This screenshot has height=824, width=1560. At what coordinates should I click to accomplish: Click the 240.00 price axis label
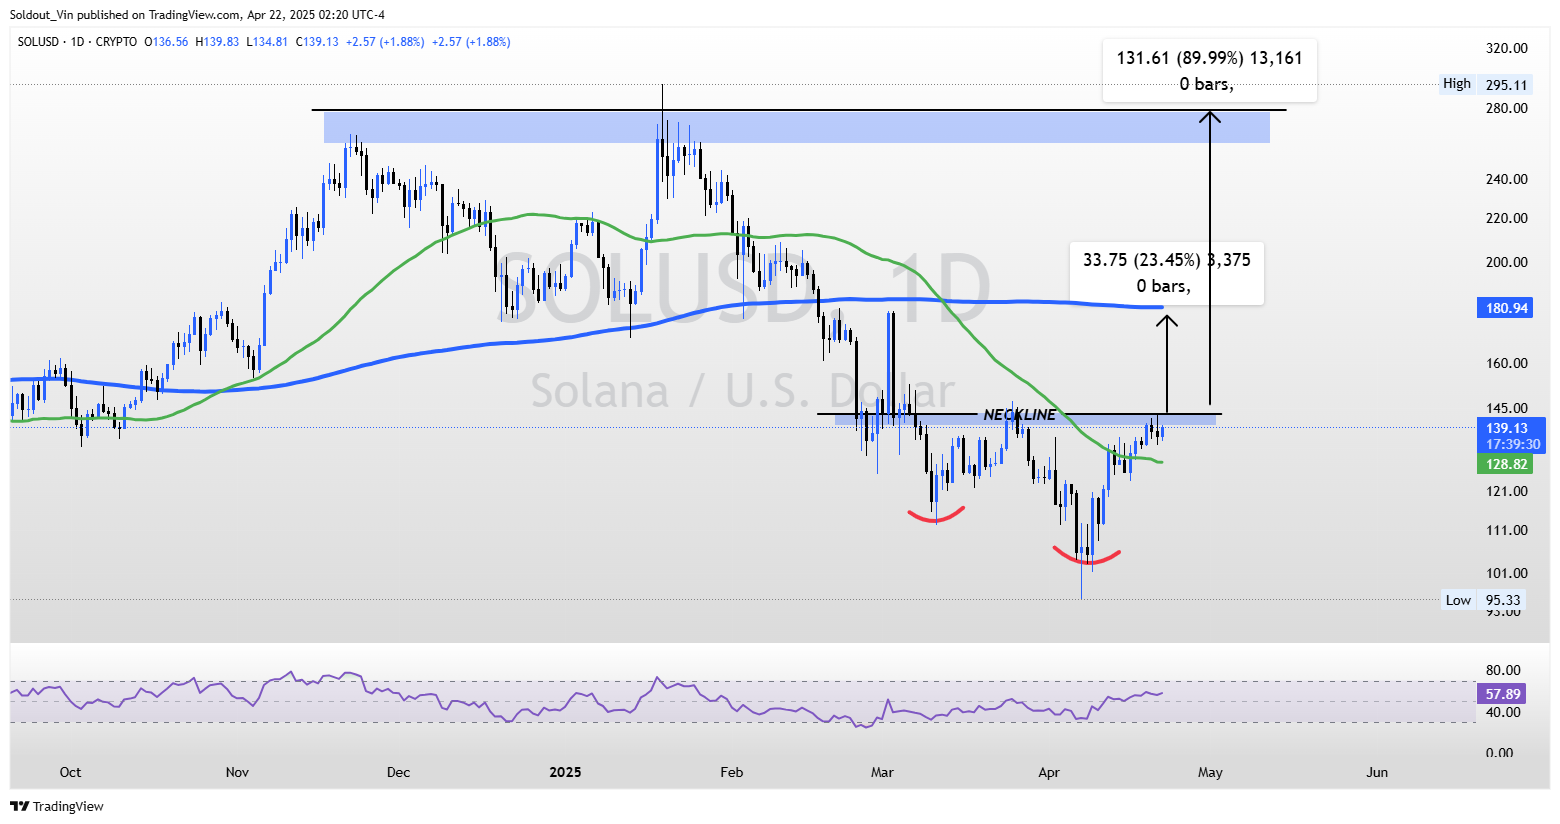coord(1506,179)
